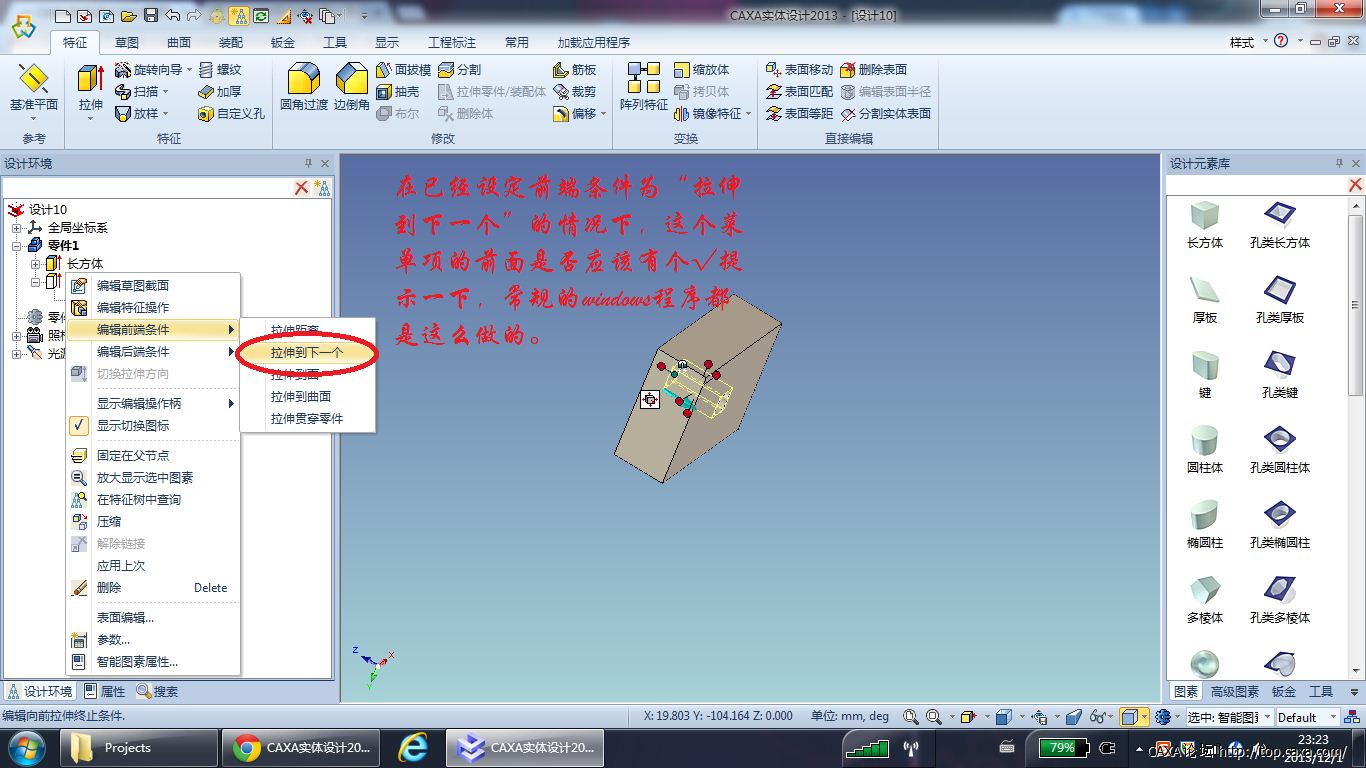The height and width of the screenshot is (768, 1366).
Task: Click 编辑草图截面 in context menu
Action: [153, 285]
